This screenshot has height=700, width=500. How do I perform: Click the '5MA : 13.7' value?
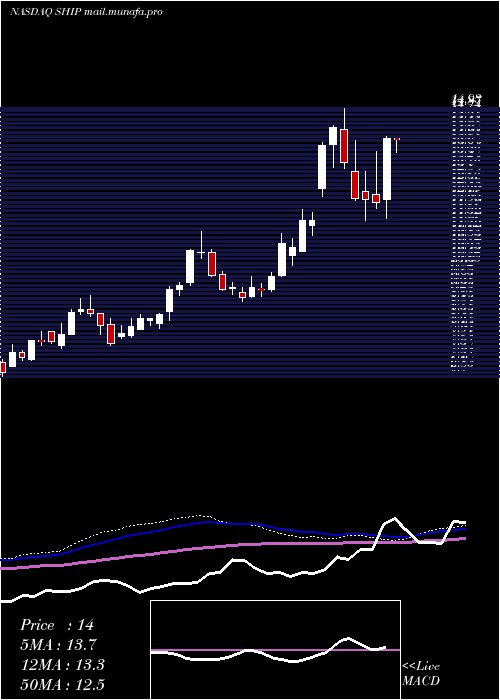(58, 645)
